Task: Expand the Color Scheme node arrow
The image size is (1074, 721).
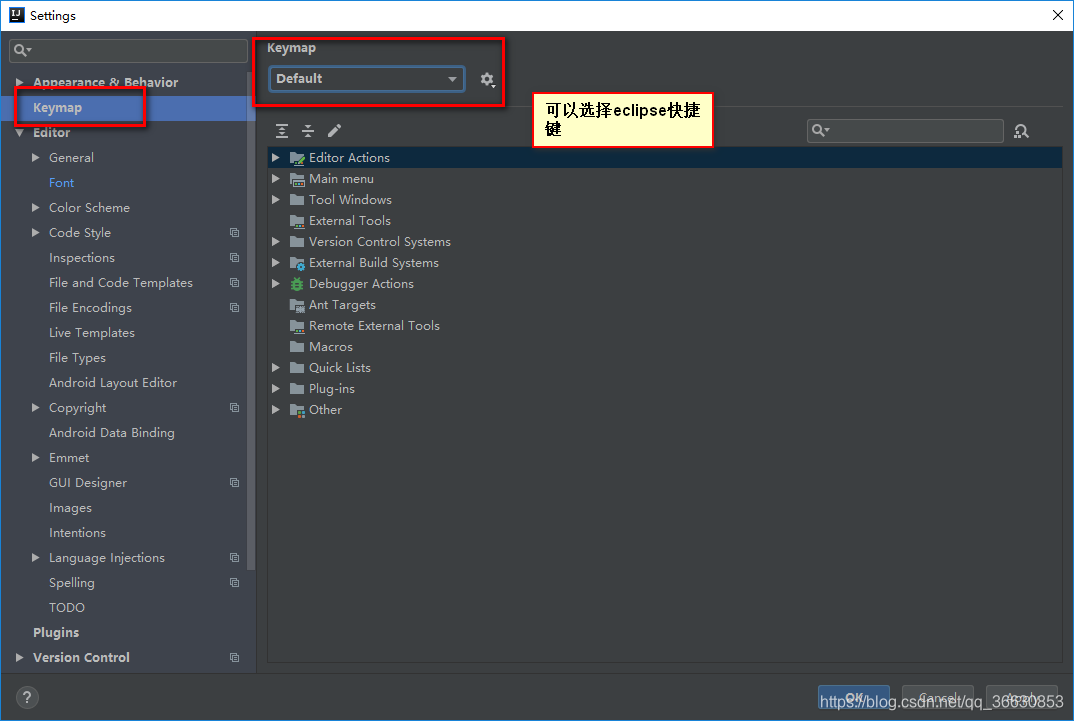Action: tap(36, 207)
